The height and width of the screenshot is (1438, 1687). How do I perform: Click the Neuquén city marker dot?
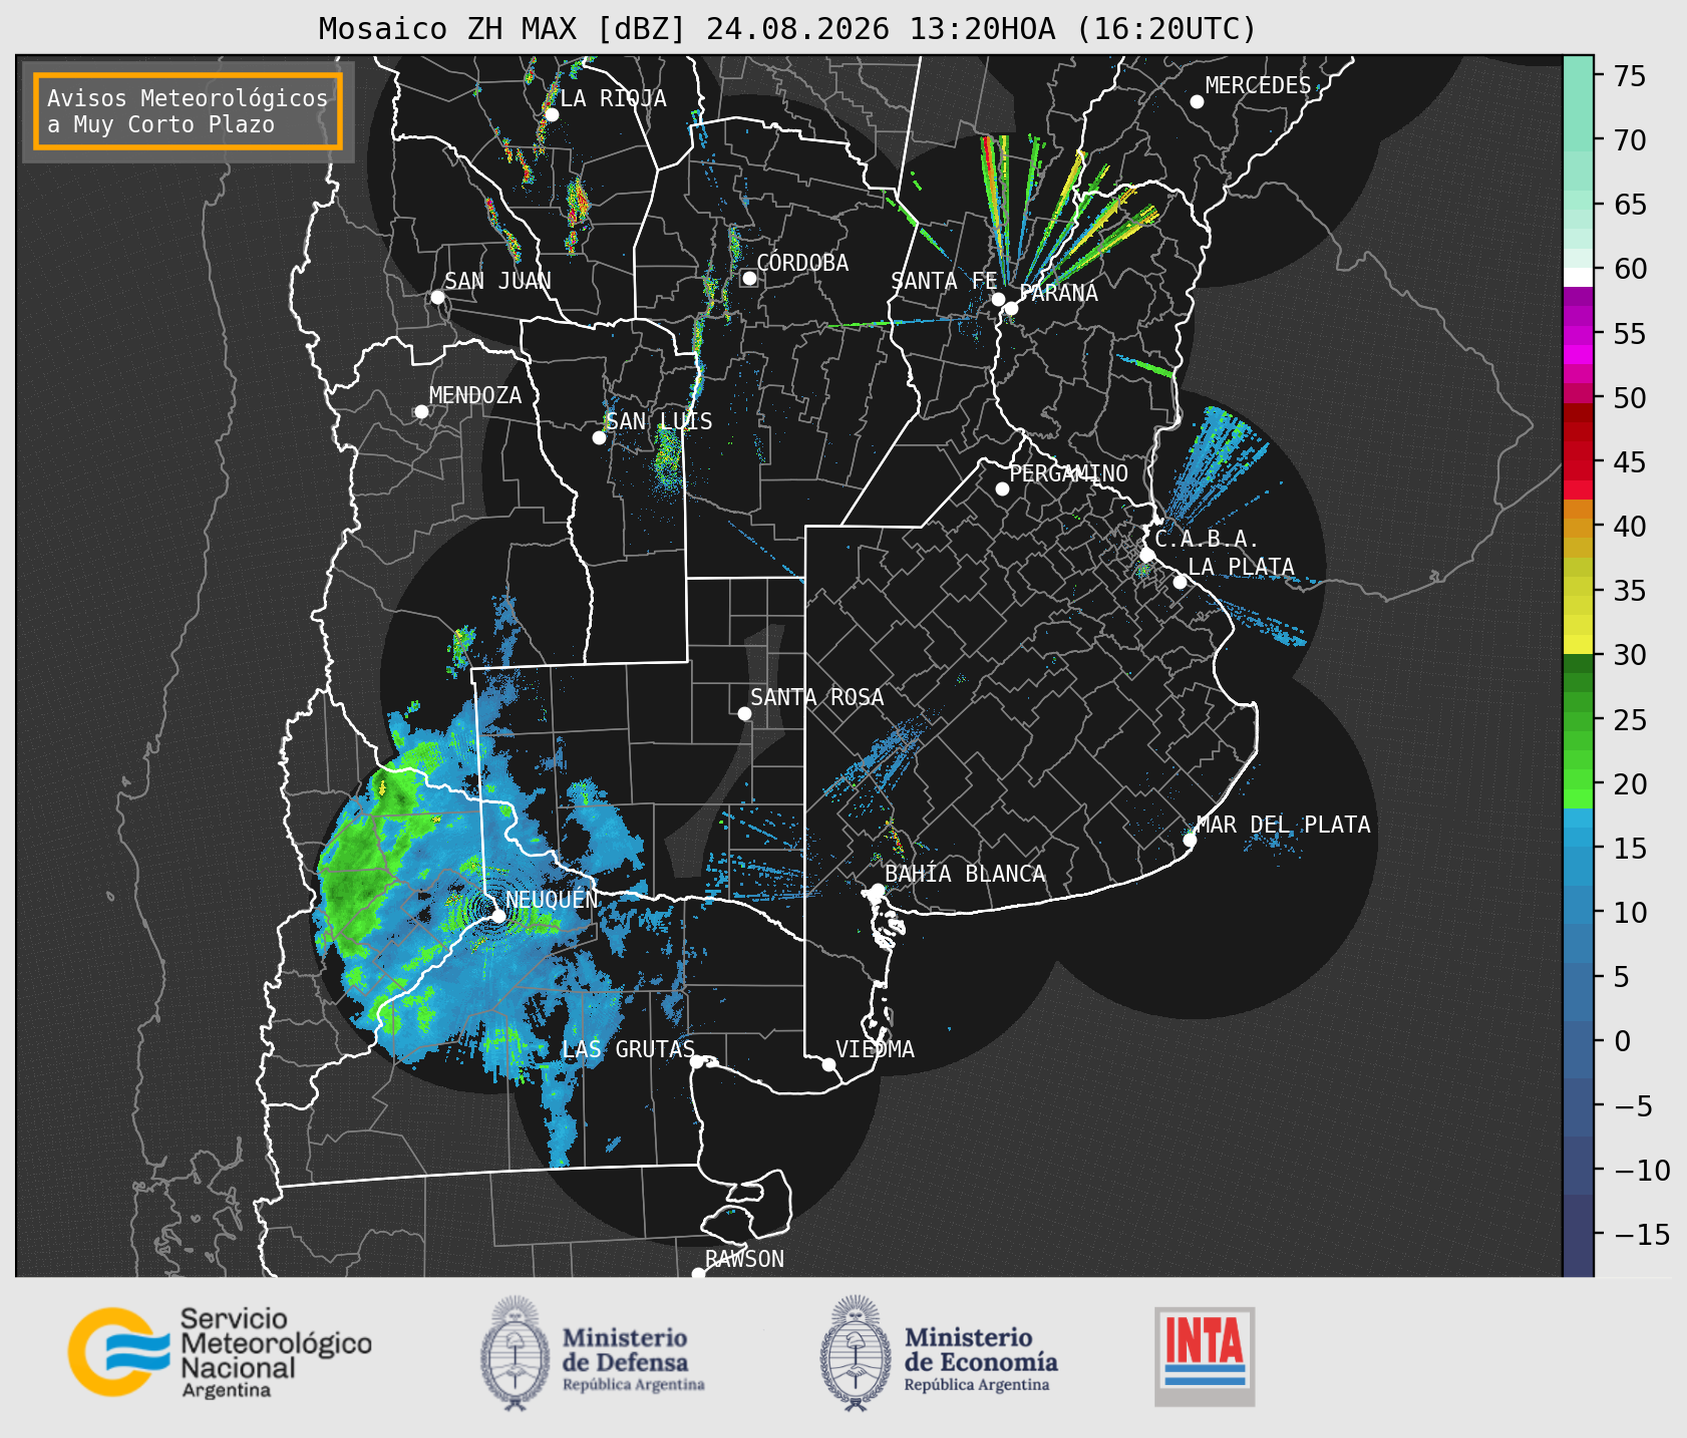[498, 915]
